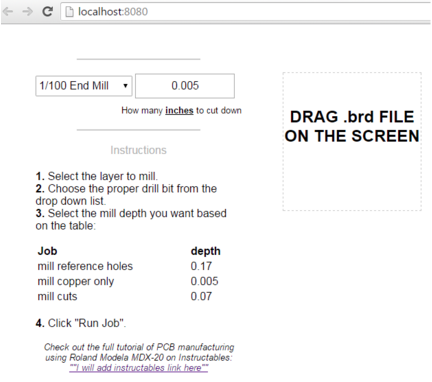The width and height of the screenshot is (432, 382).
Task: Reload the page with the refresh icon
Action: (48, 12)
